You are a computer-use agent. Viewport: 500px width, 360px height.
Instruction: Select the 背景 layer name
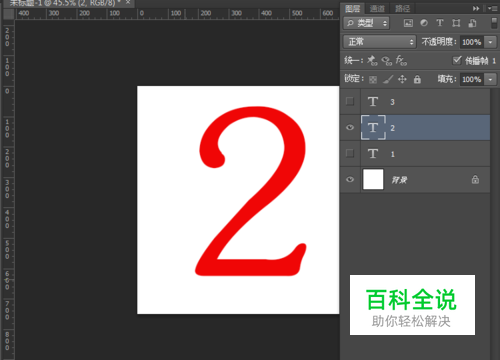(399, 180)
